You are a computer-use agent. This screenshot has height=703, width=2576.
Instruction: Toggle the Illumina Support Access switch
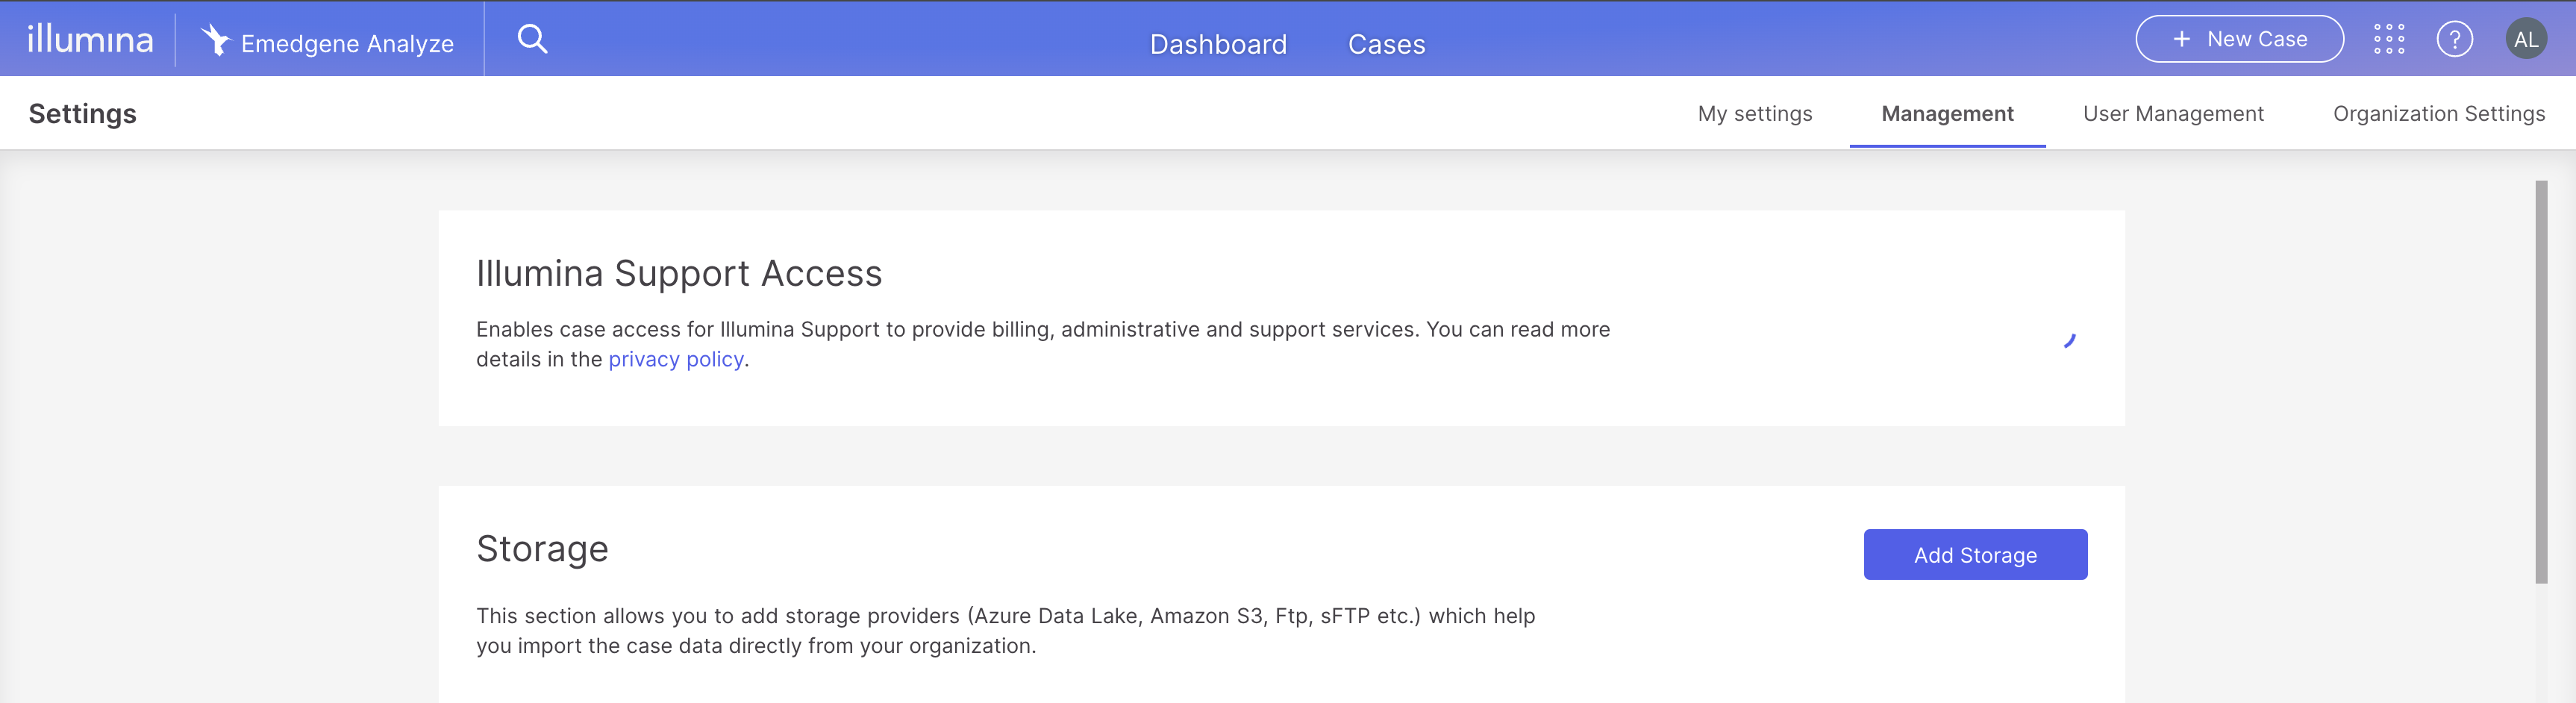2068,342
